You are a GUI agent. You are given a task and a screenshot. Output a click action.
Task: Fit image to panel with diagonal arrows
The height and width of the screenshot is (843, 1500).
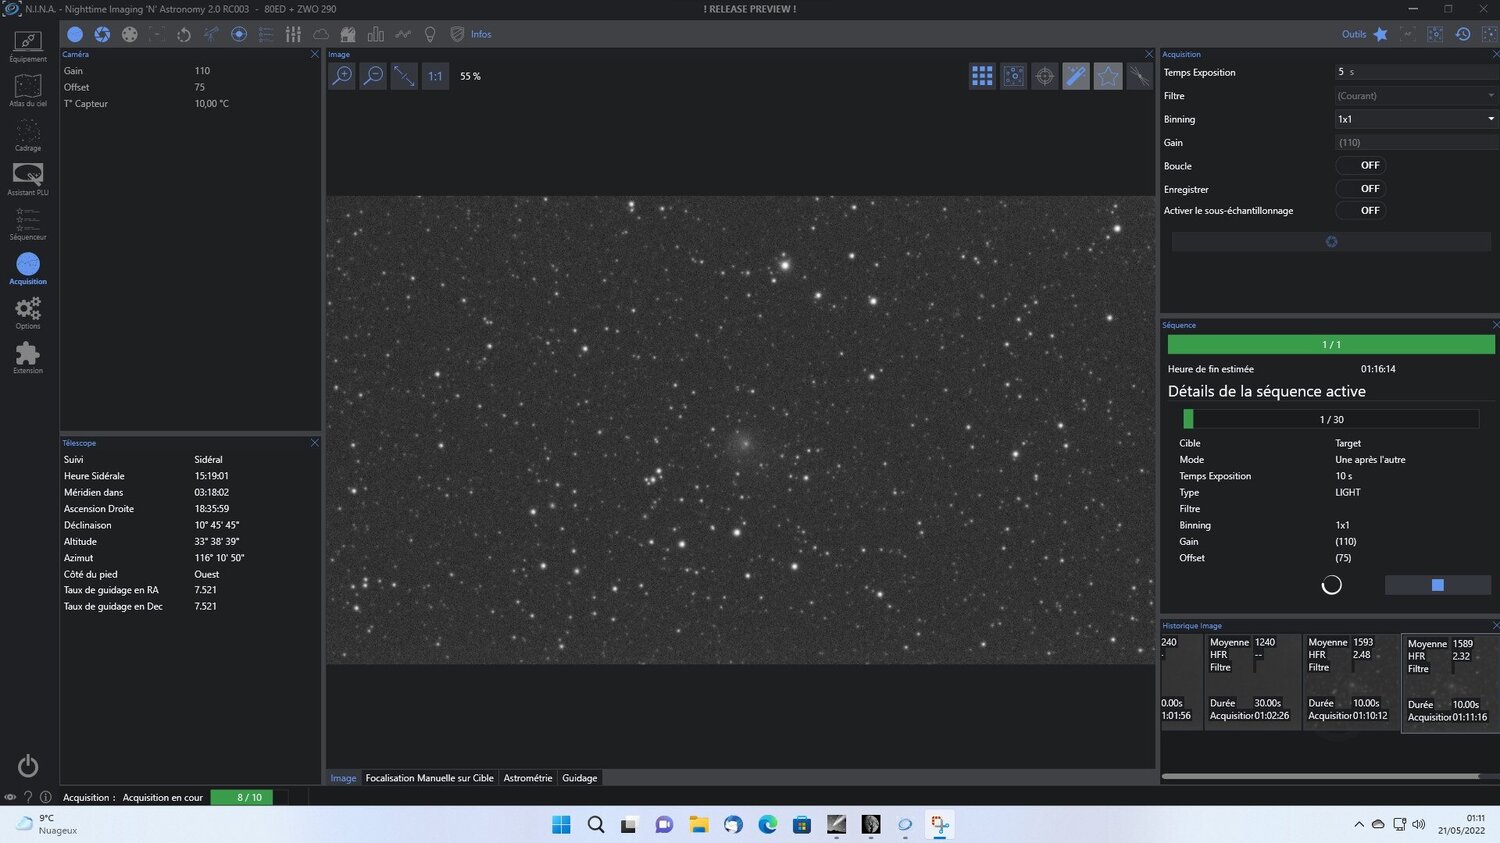pyautogui.click(x=404, y=76)
